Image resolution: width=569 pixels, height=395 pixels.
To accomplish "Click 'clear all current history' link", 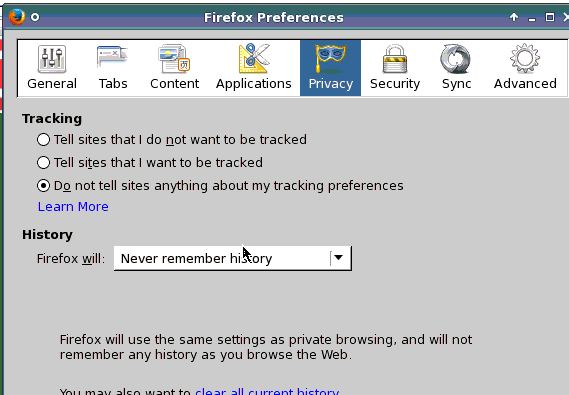I will 267,391.
